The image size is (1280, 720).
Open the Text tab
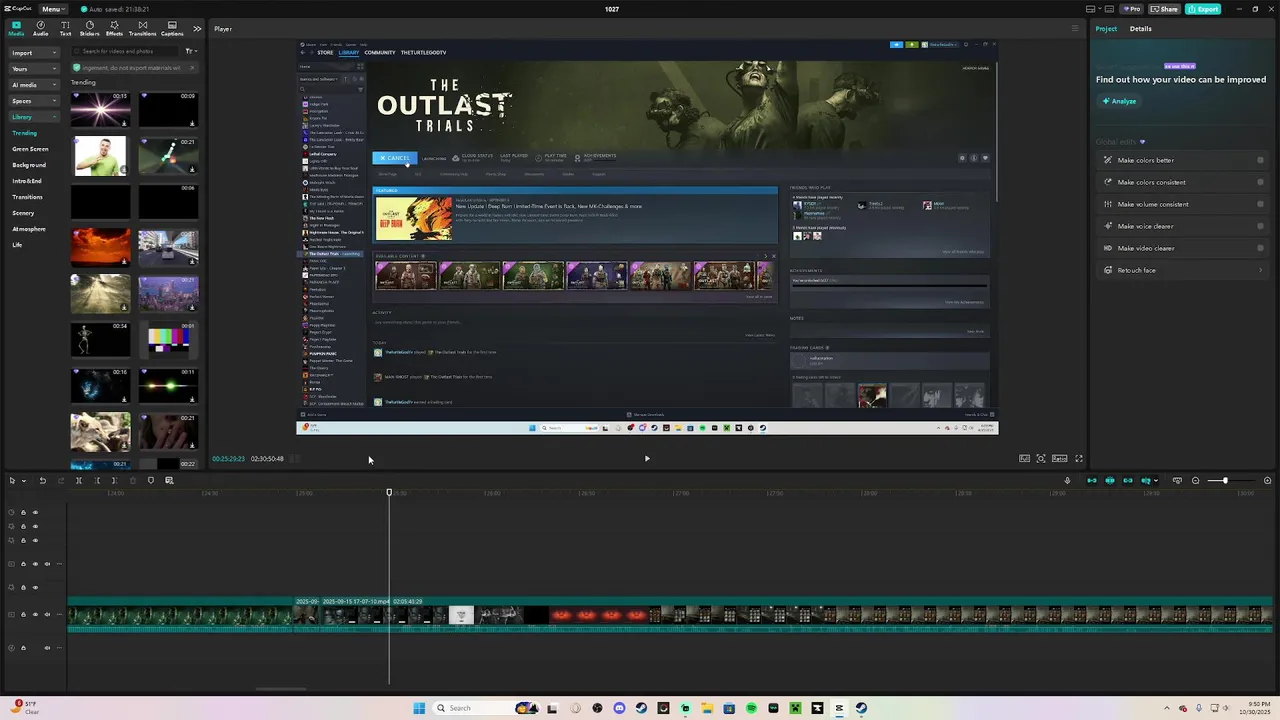click(x=65, y=28)
